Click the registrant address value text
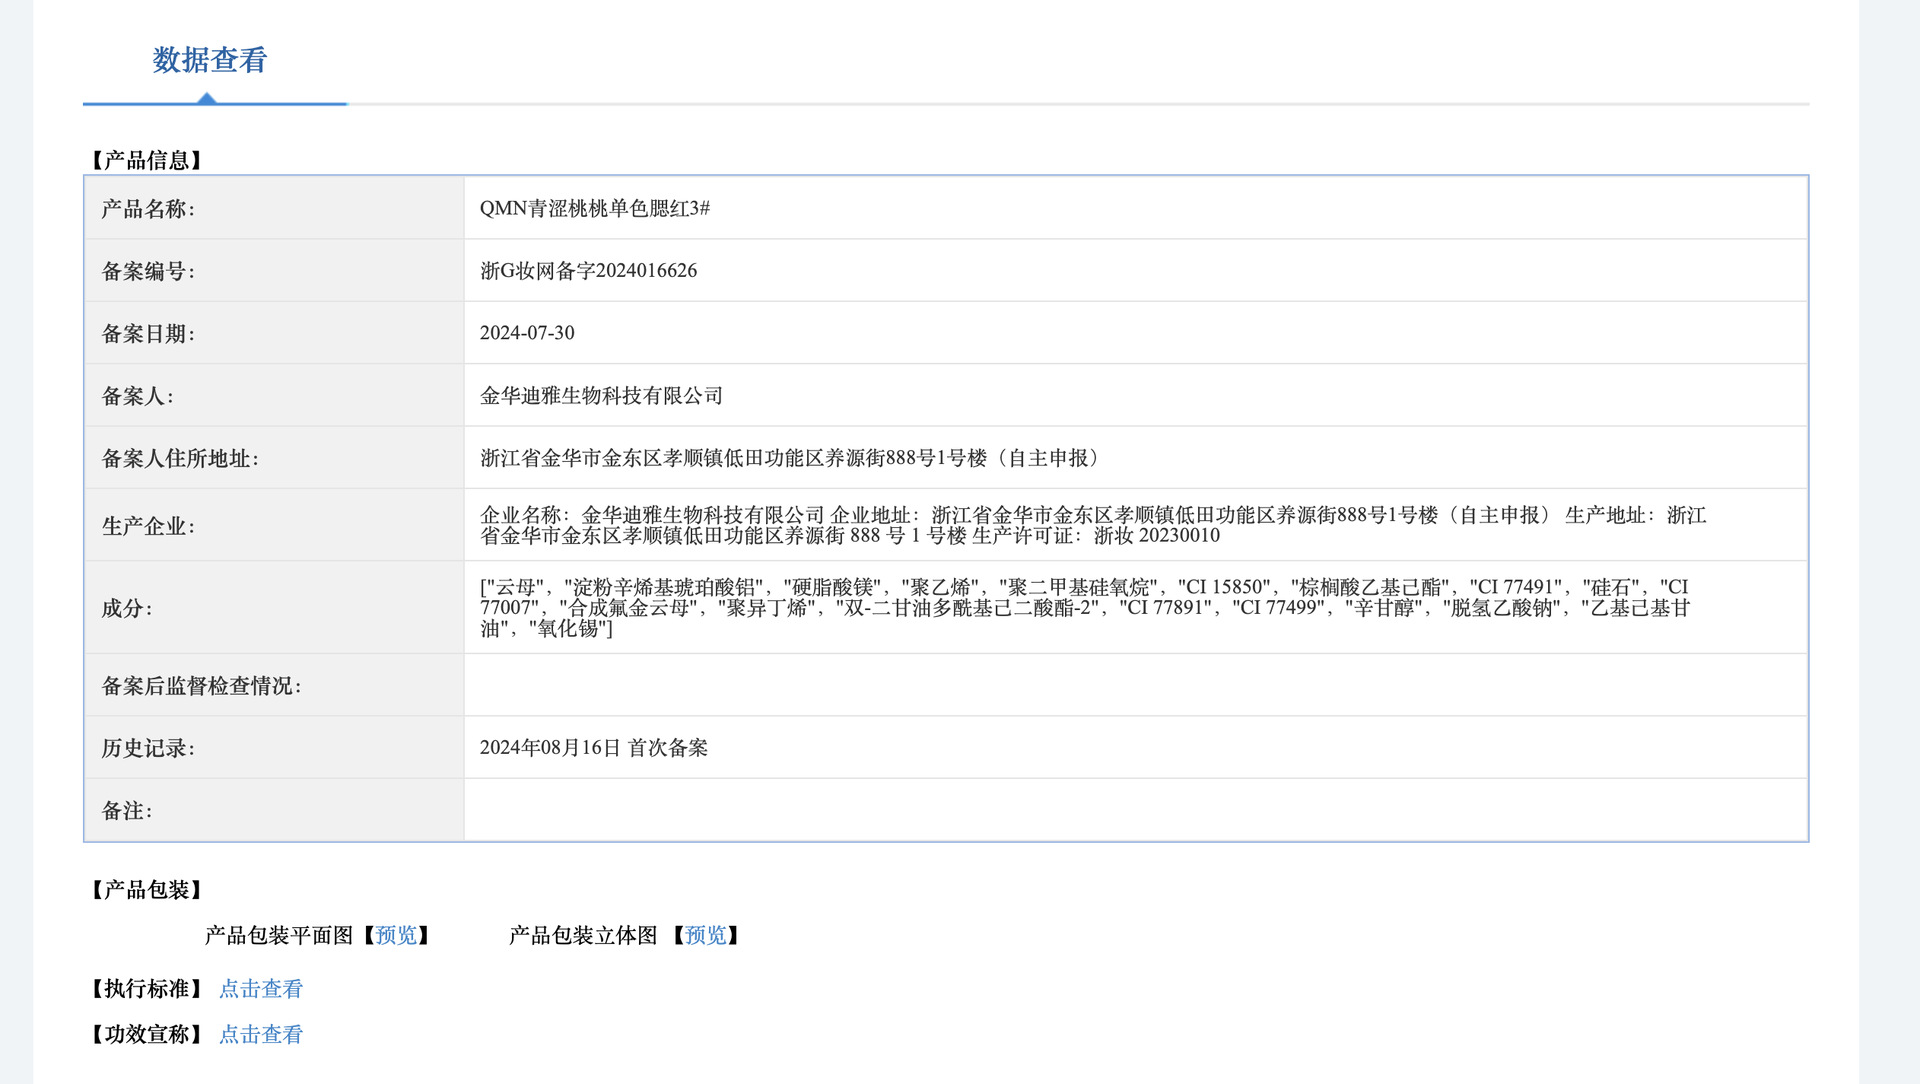The height and width of the screenshot is (1084, 1920). pyautogui.click(x=792, y=458)
